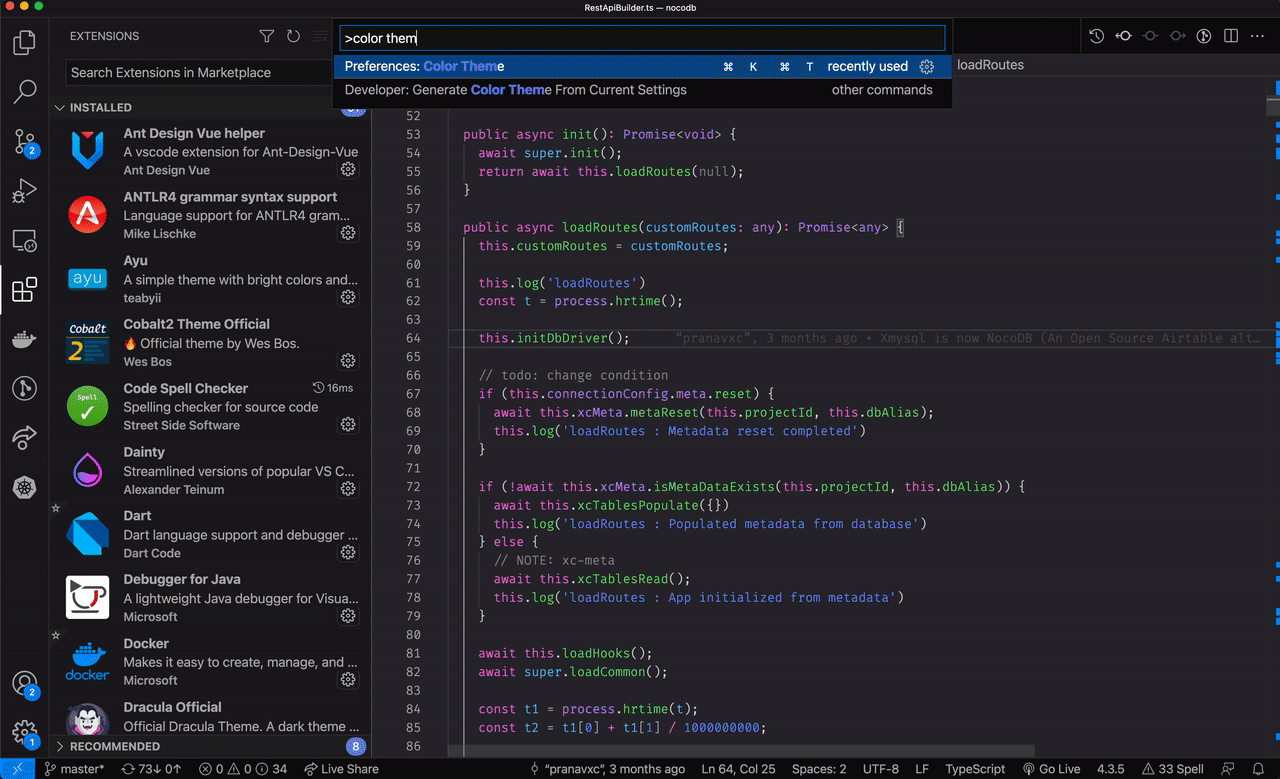Image resolution: width=1280 pixels, height=779 pixels.
Task: Open the Live Share view in activity bar
Action: pos(25,437)
